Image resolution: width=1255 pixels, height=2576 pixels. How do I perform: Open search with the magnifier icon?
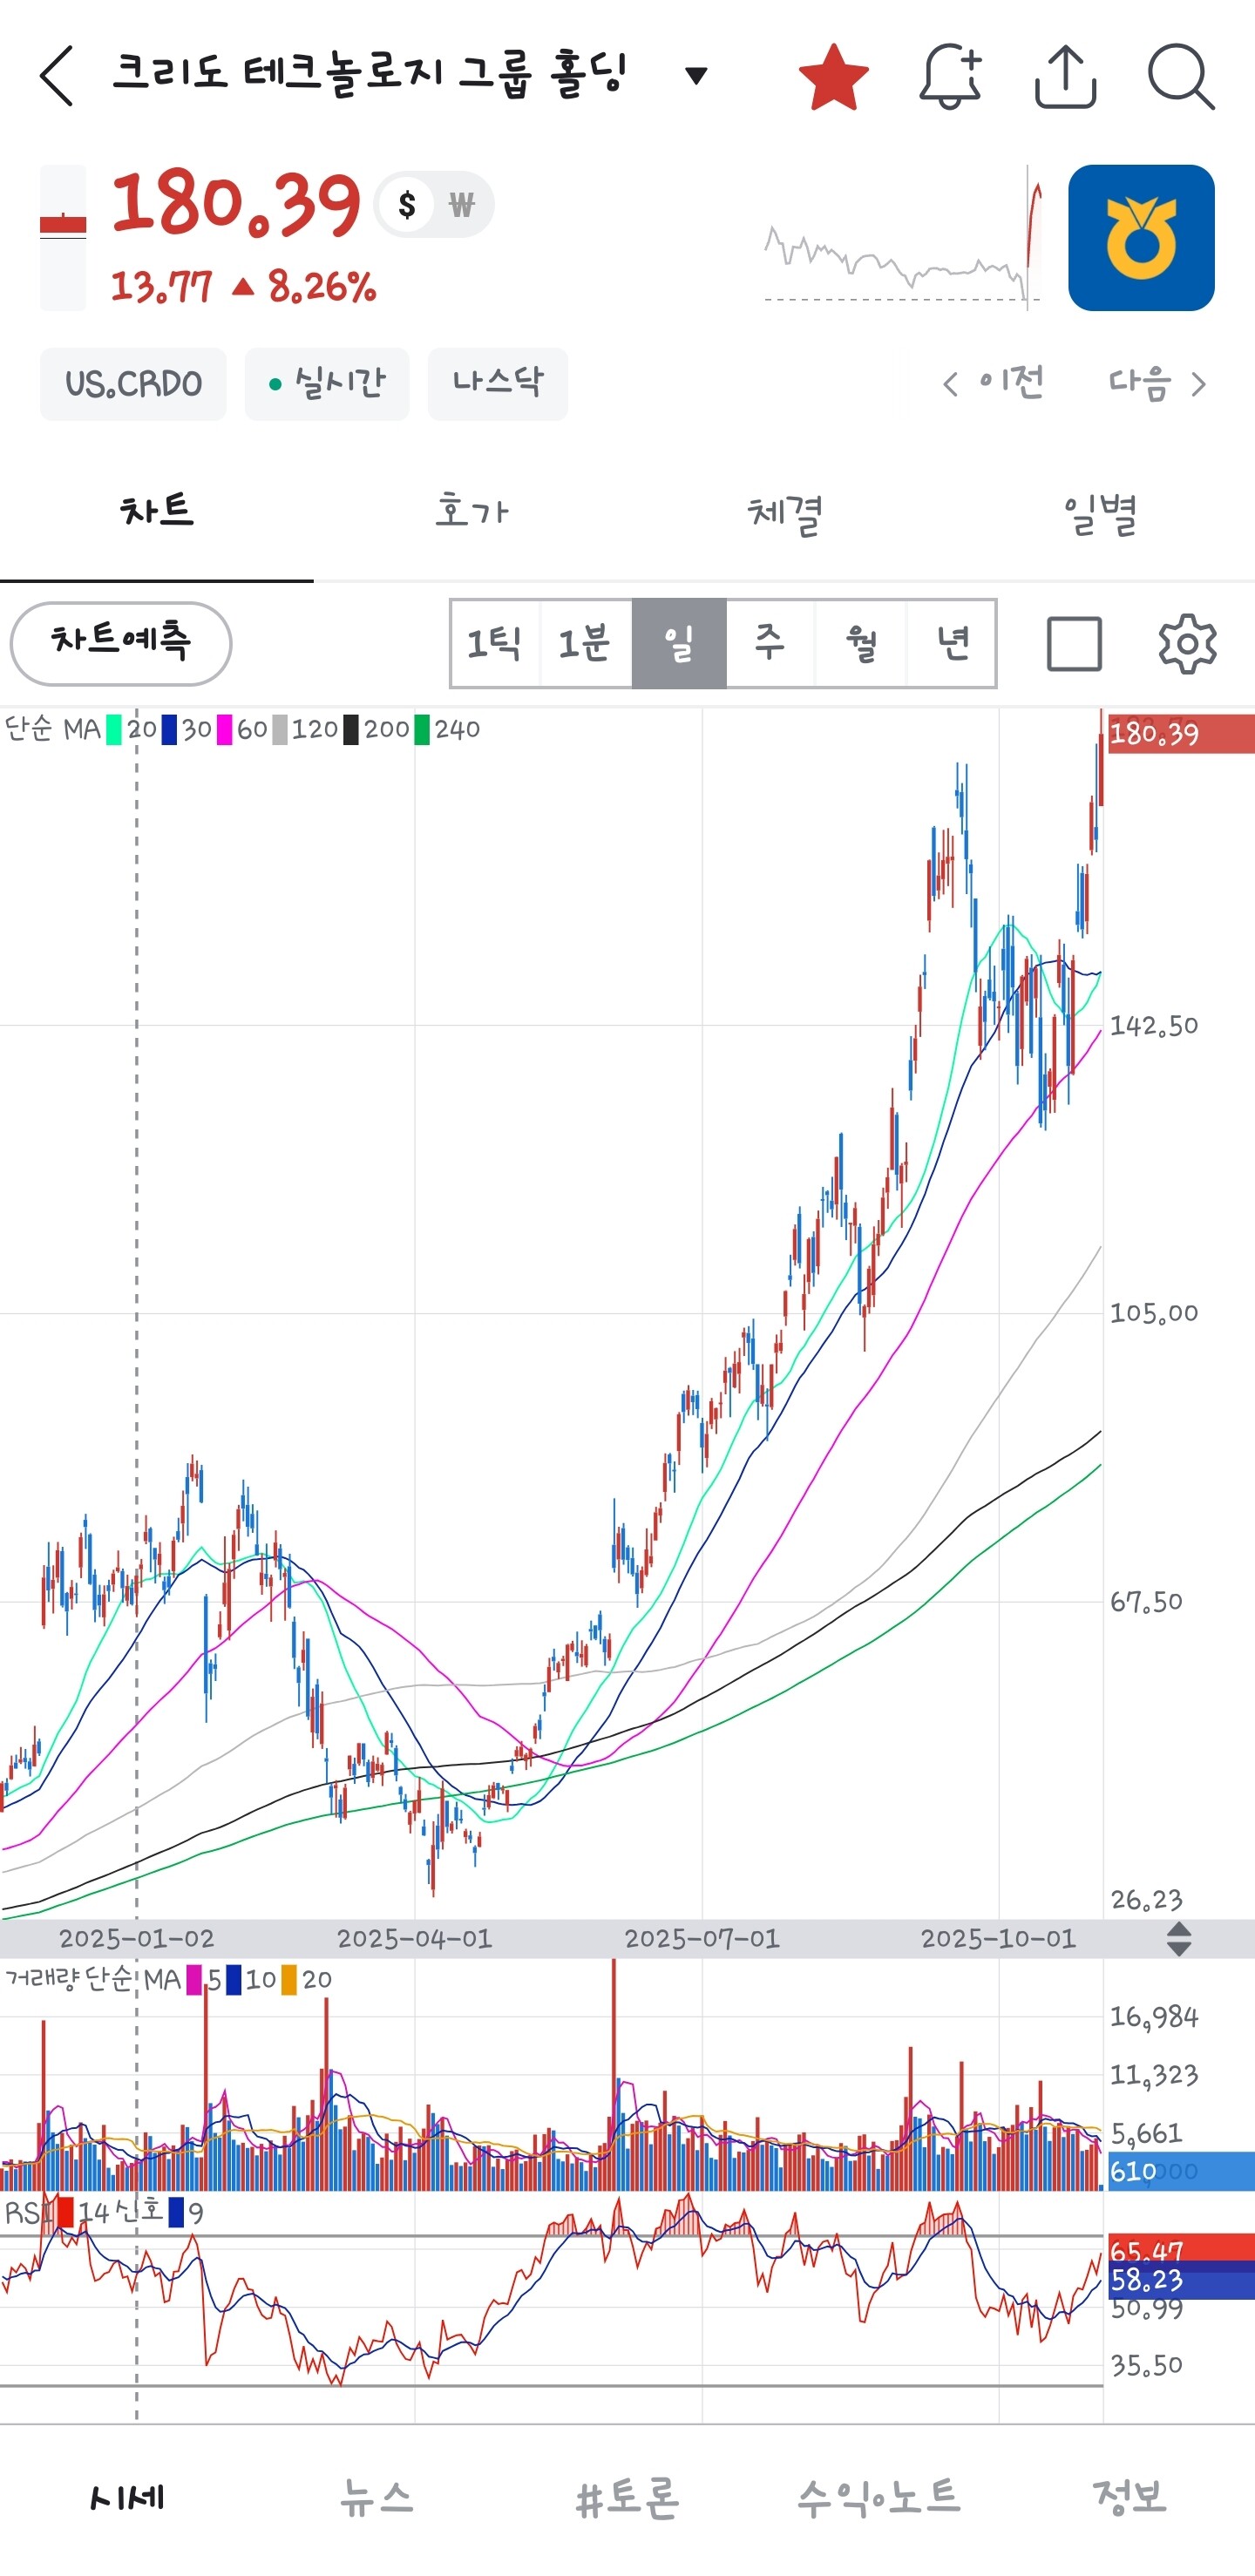coord(1181,76)
